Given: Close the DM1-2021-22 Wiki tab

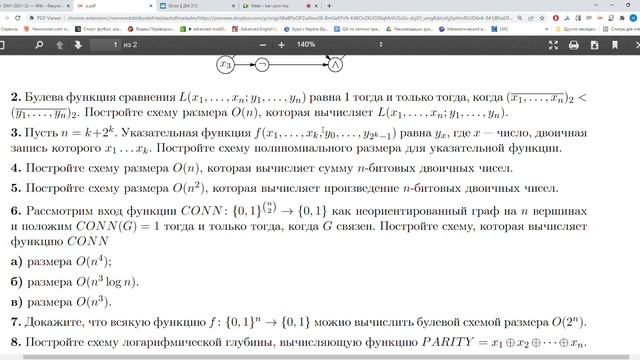Looking at the screenshot, I should coord(68,6).
